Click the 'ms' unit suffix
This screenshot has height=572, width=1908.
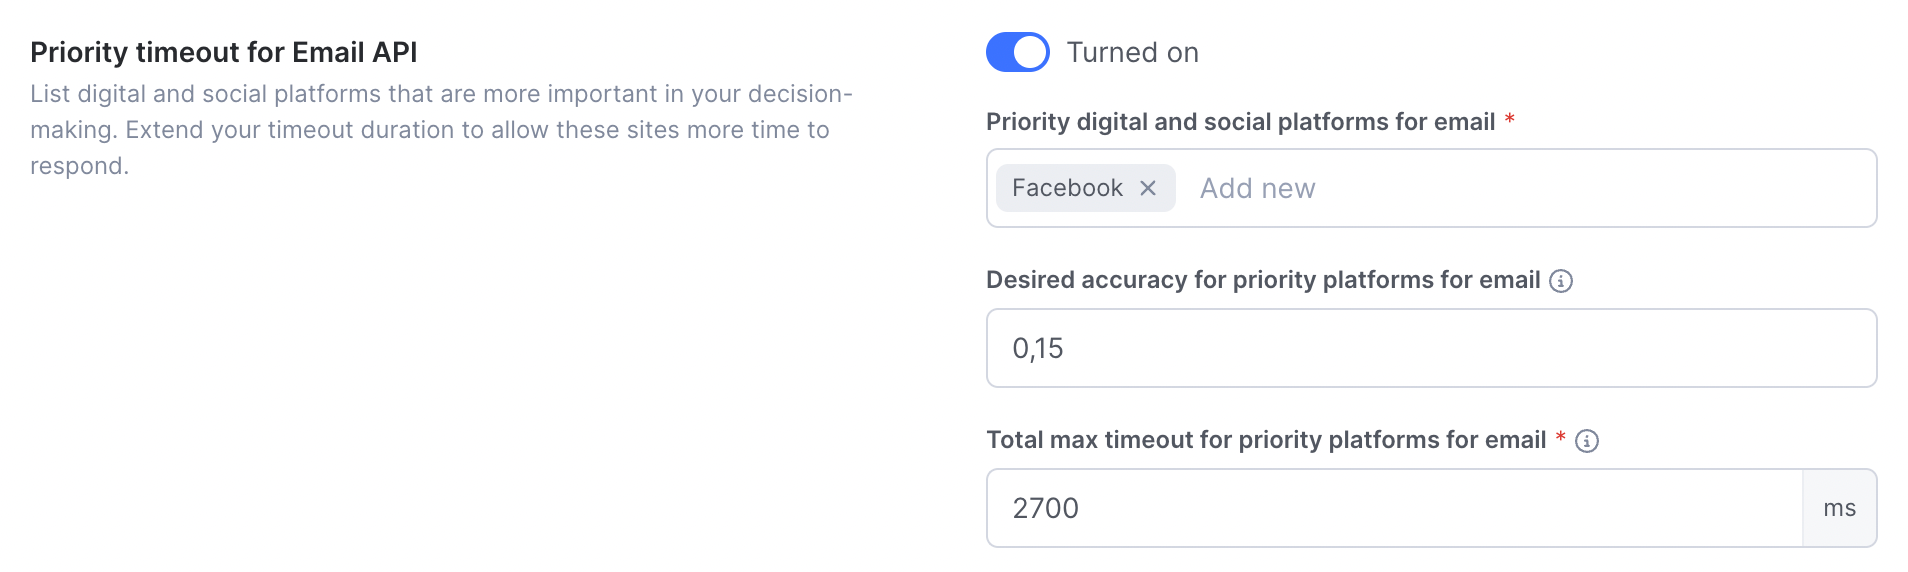click(1840, 508)
